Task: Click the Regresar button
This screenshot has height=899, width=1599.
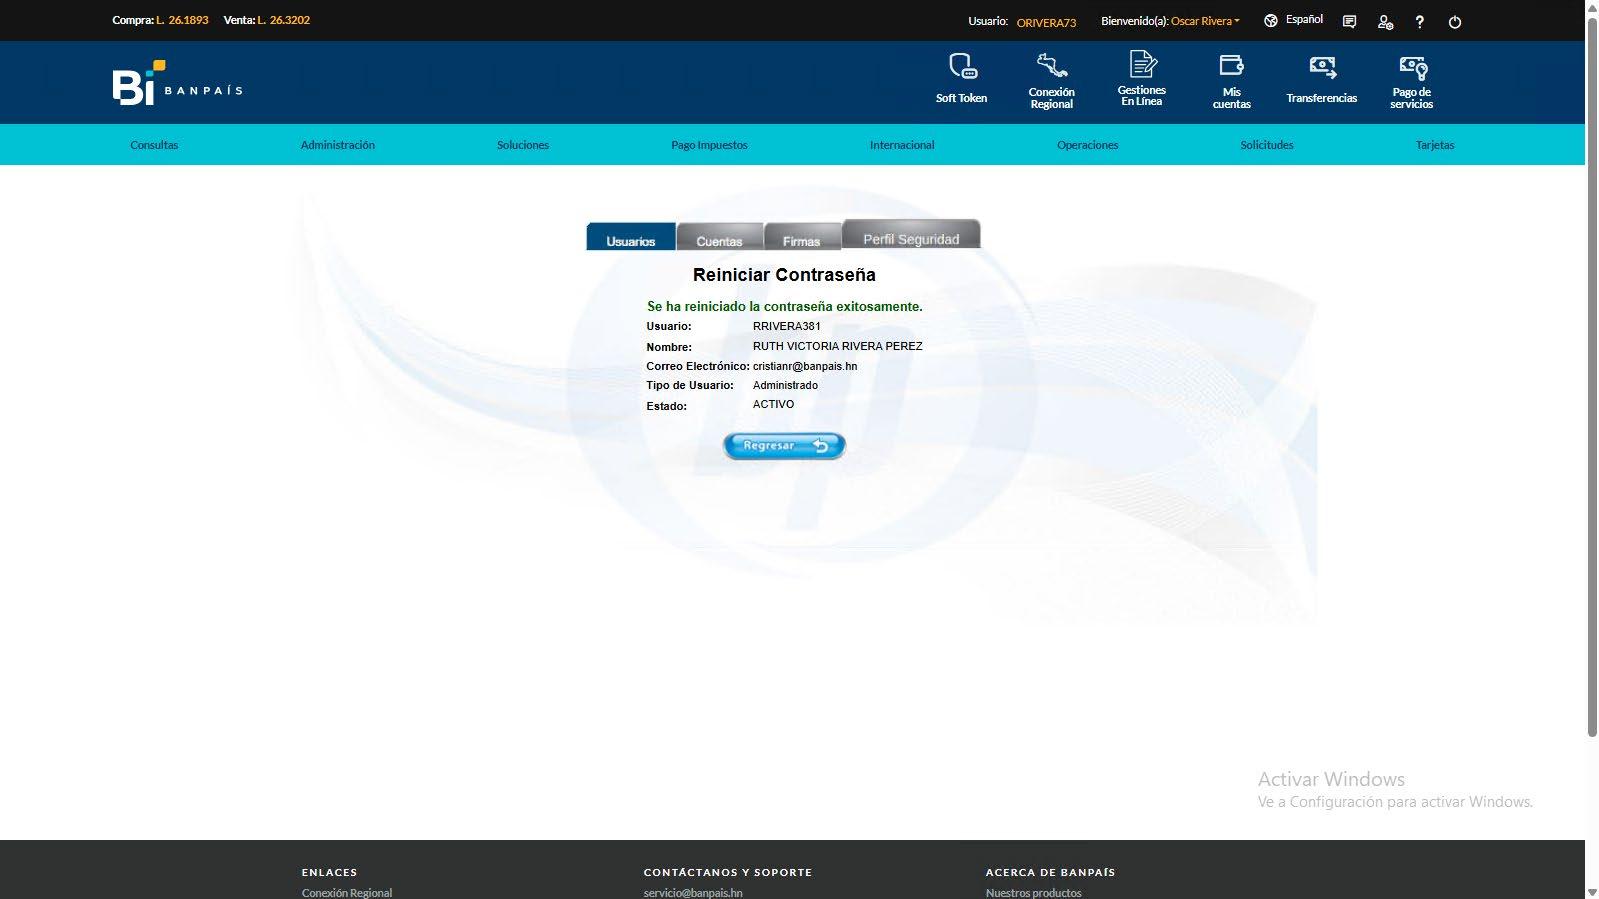Action: 784,446
